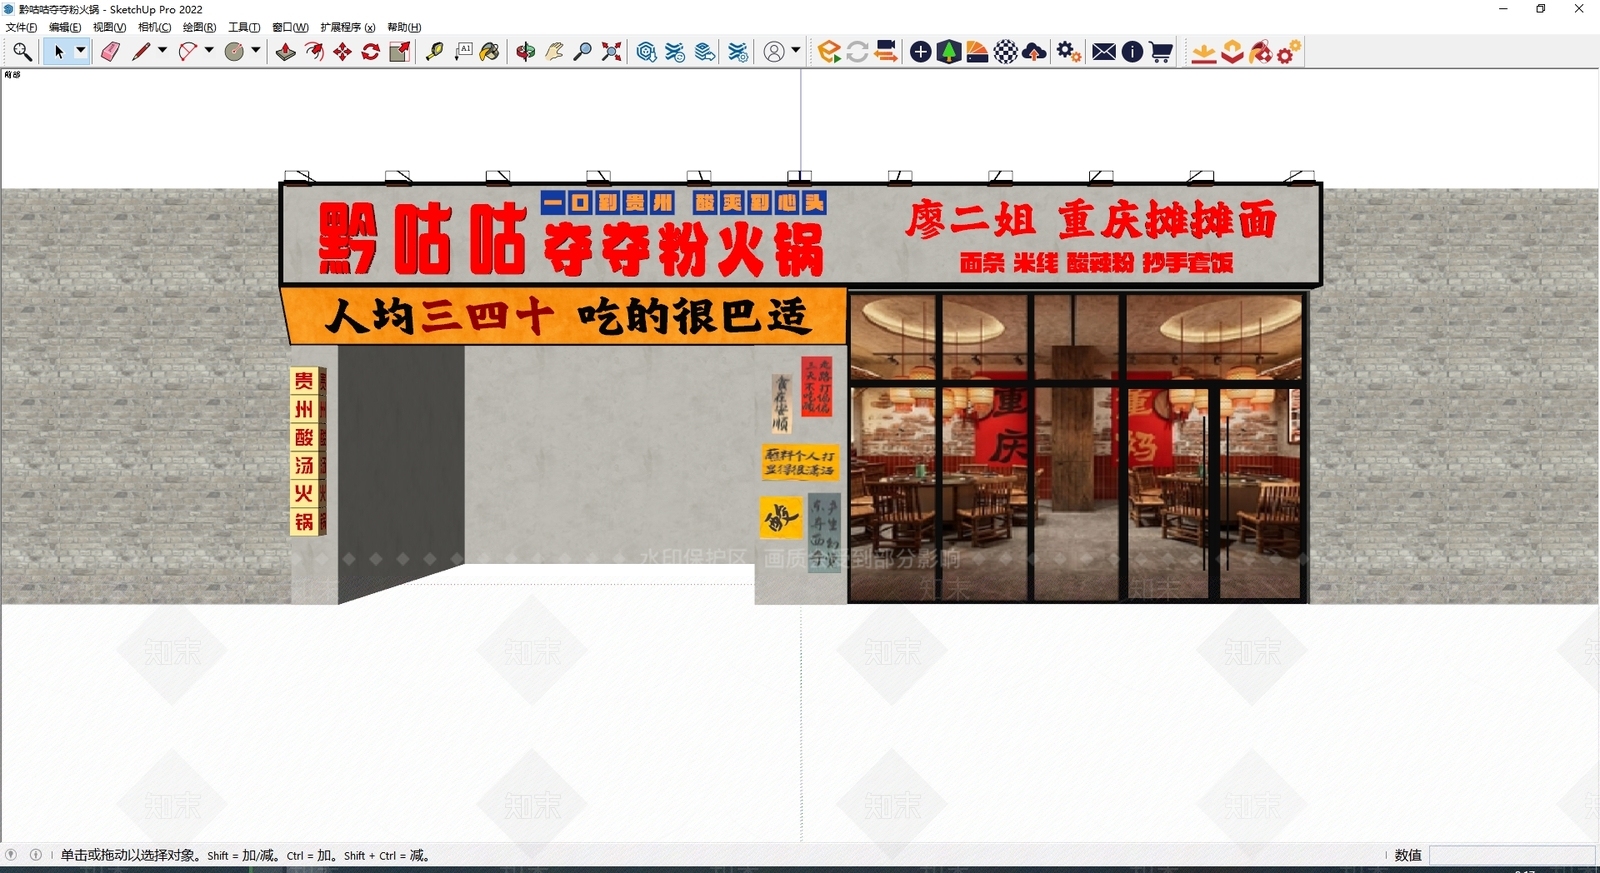
Task: Click the Search magnifier icon in the toolbar
Action: [22, 52]
